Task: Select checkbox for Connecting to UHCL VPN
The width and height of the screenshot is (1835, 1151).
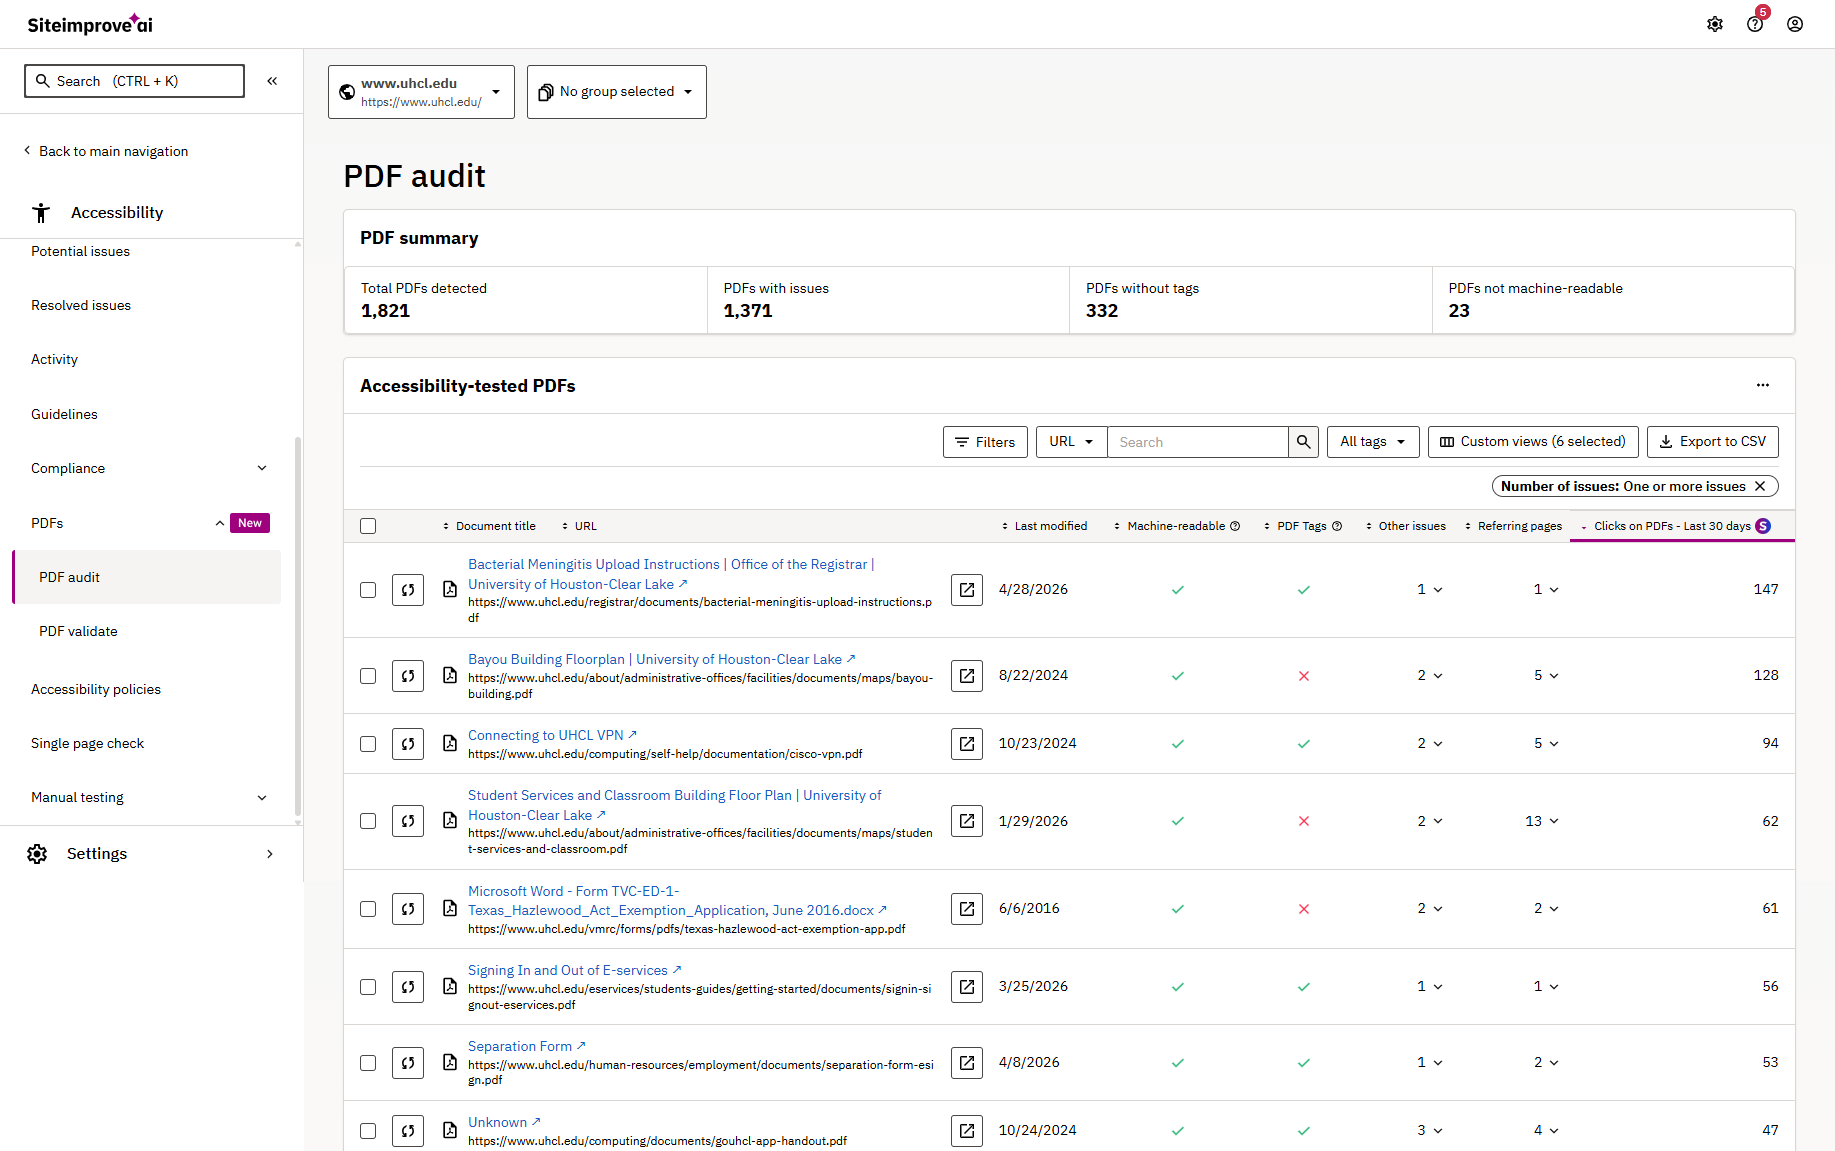Action: click(368, 744)
